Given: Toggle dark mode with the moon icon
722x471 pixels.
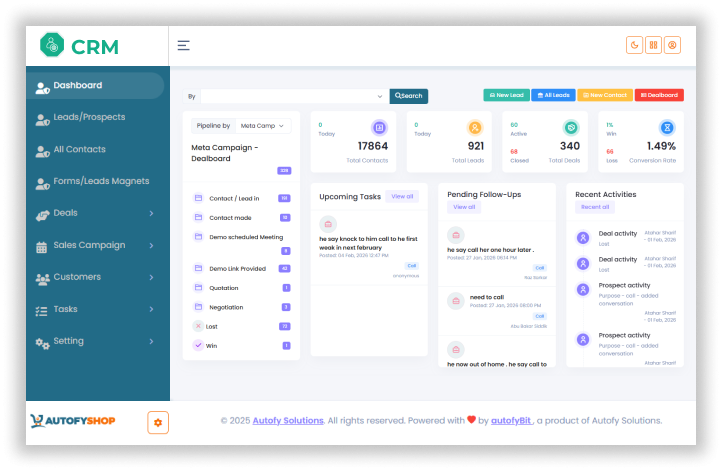Looking at the screenshot, I should [x=634, y=45].
